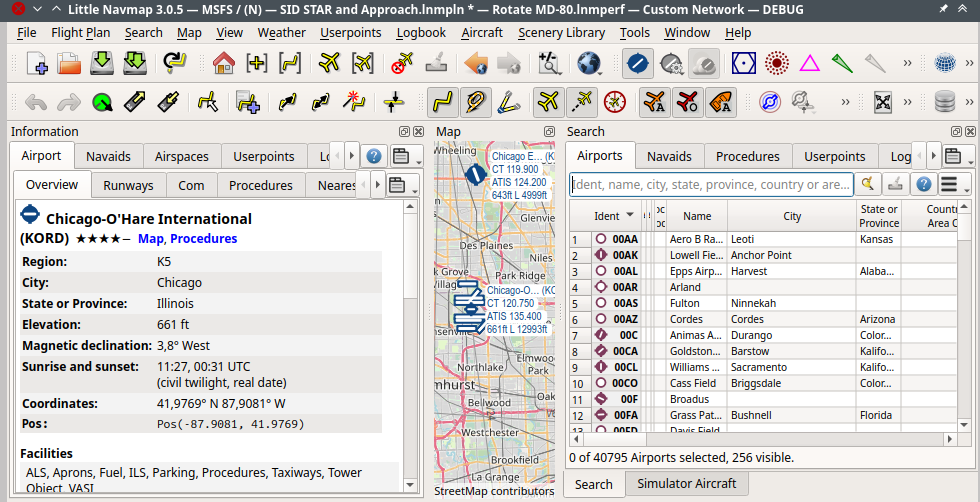
Task: Go to center for distance search
Action: pyautogui.click(x=256, y=63)
